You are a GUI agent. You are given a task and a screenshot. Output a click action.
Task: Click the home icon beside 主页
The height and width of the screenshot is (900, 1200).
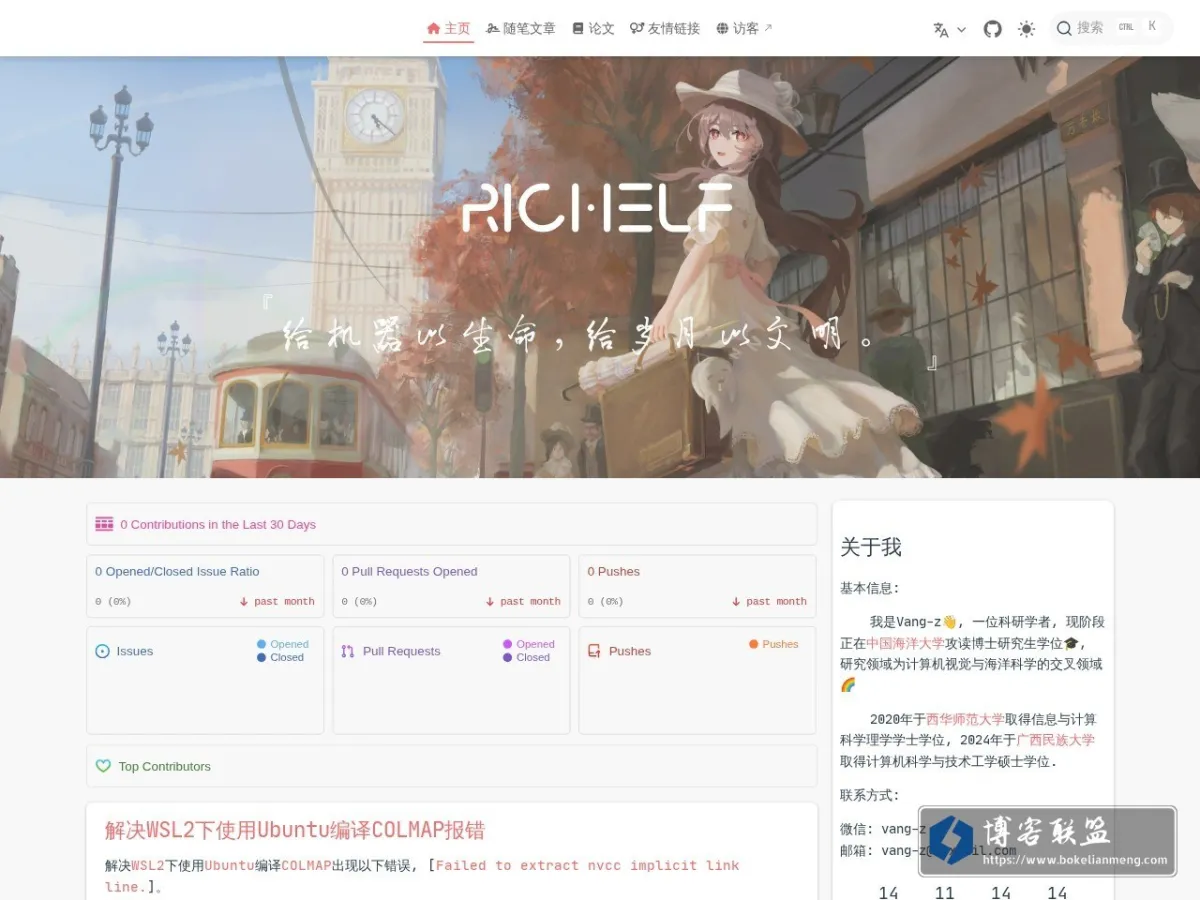[433, 29]
